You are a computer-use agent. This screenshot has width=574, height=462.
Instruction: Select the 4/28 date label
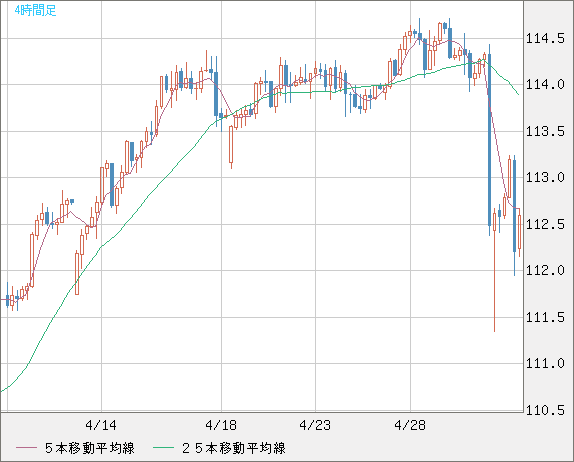pyautogui.click(x=410, y=425)
